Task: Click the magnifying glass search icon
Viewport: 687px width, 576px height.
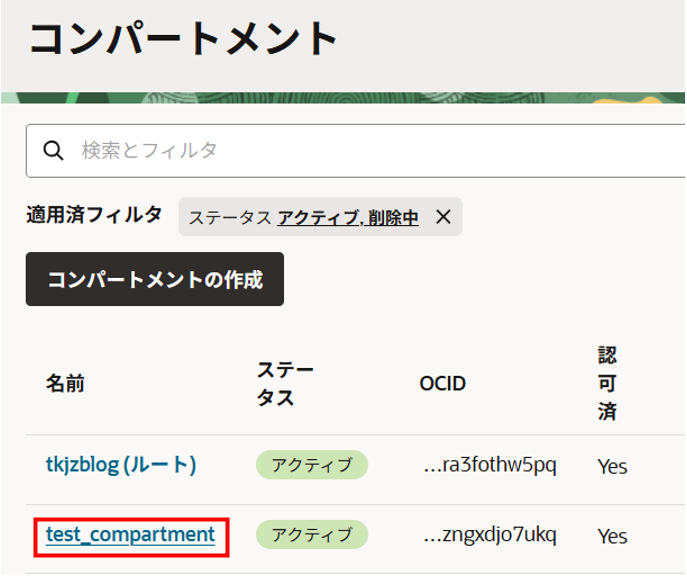Action: [x=53, y=151]
